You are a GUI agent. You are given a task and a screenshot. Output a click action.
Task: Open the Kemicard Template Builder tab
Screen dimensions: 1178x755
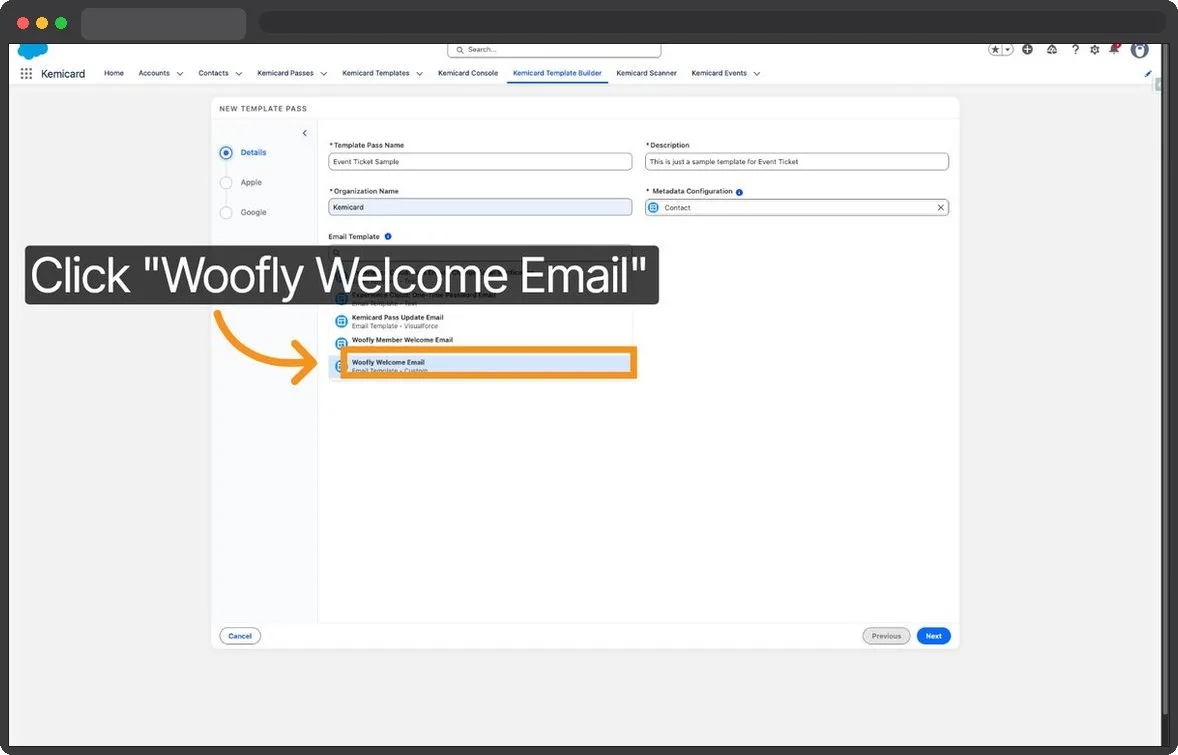557,73
